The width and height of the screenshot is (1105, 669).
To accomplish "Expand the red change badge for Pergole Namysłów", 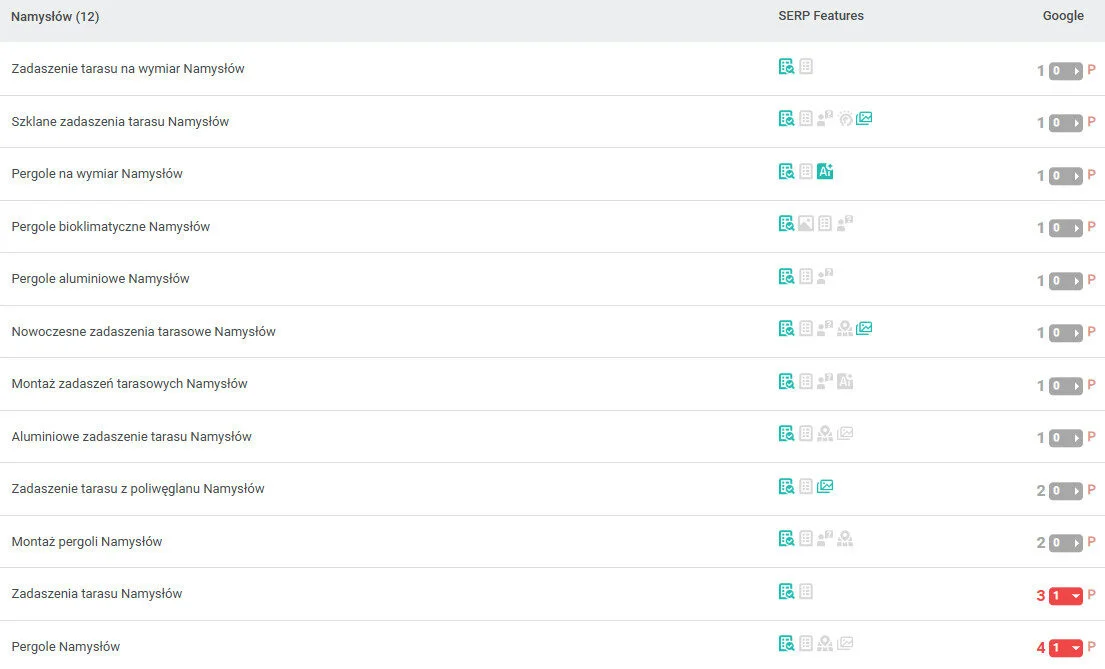I will pyautogui.click(x=1065, y=648).
